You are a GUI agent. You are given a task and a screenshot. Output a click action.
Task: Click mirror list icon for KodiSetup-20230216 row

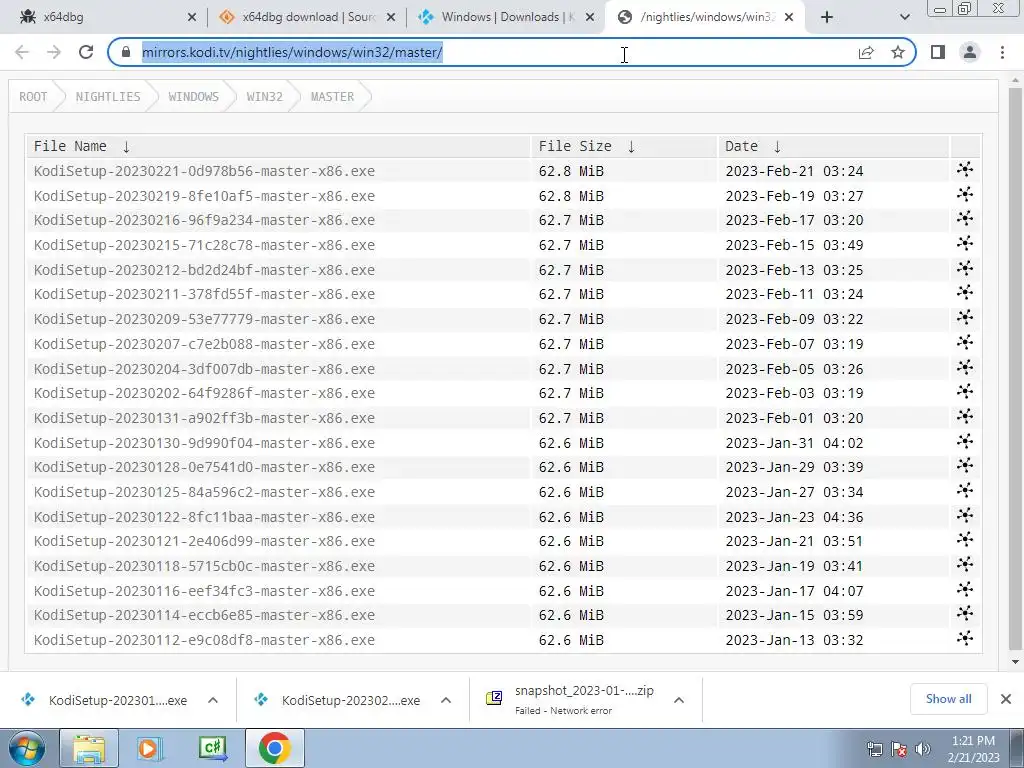coord(965,219)
